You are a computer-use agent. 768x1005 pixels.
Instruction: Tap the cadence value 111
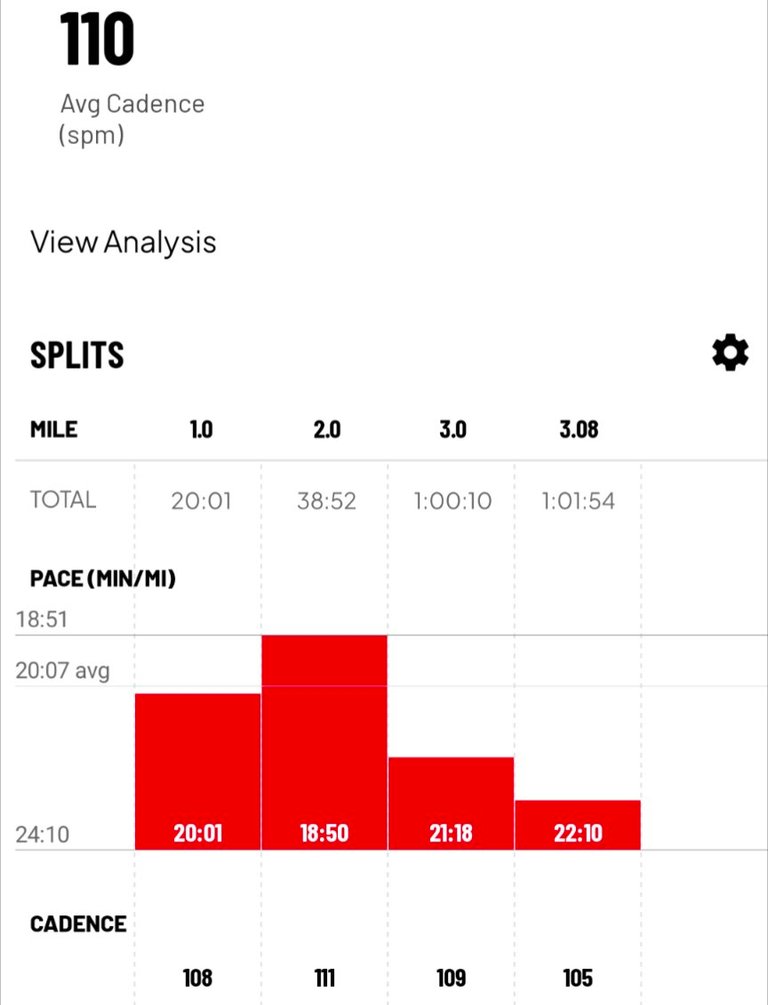click(x=324, y=977)
